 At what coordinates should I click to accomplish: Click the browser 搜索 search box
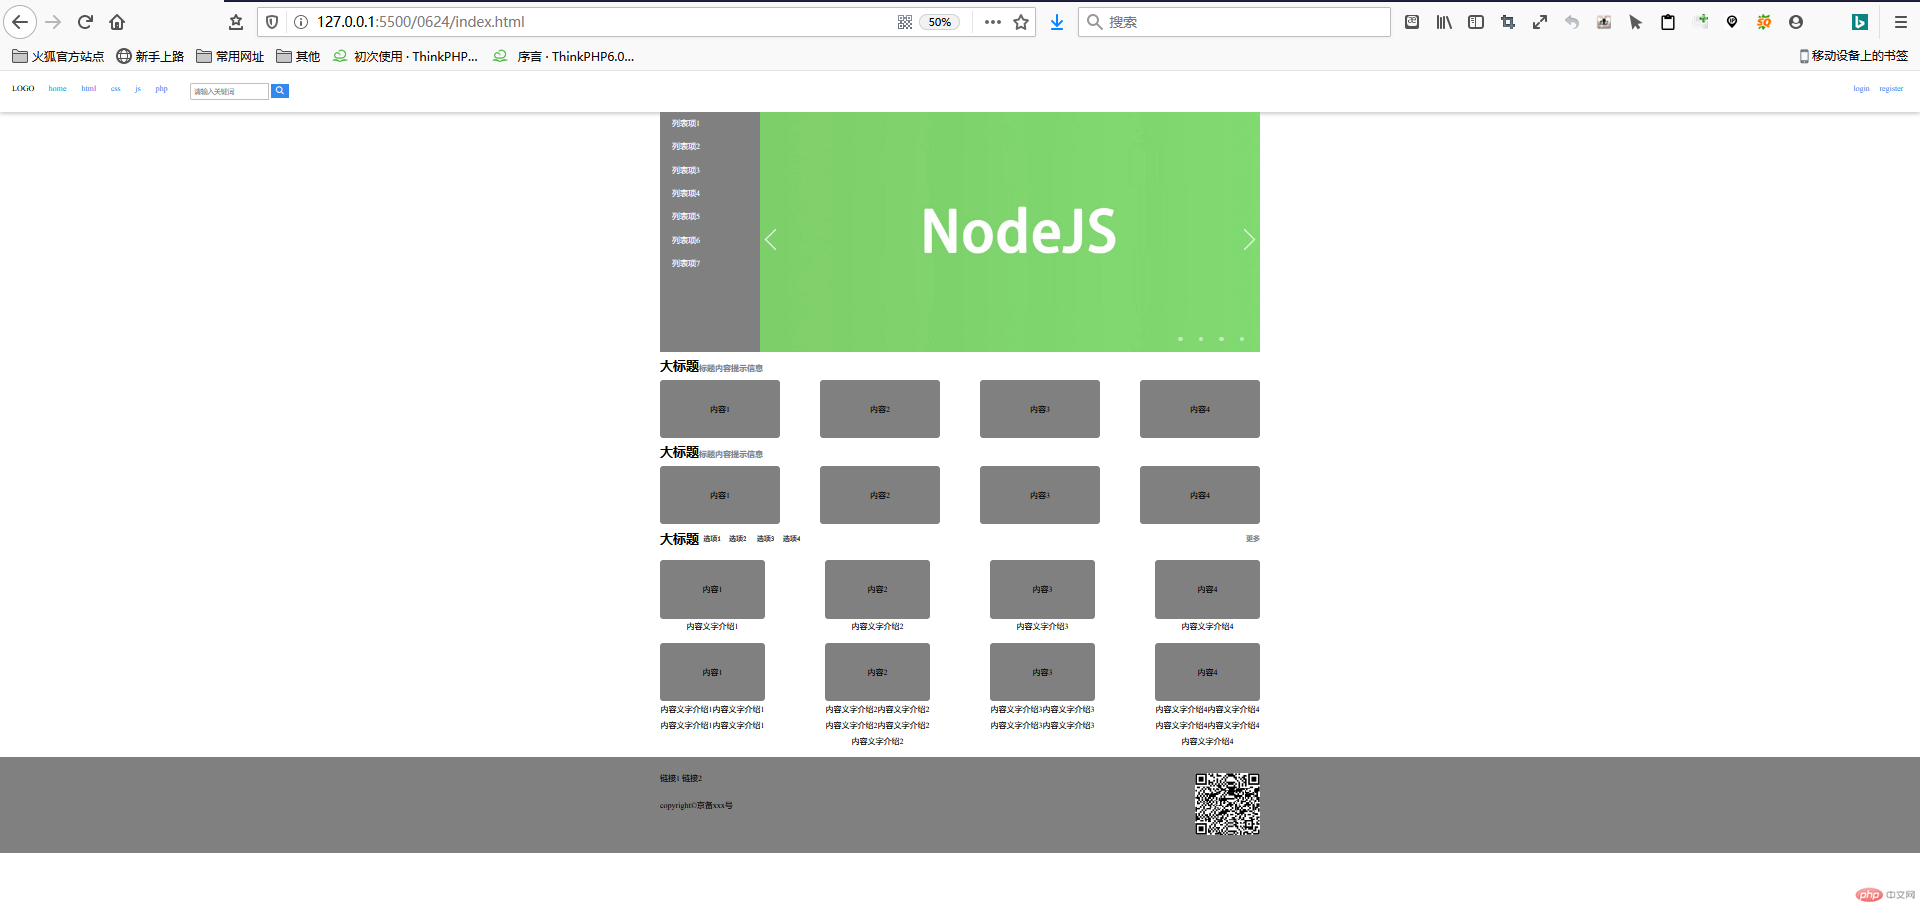point(1234,22)
